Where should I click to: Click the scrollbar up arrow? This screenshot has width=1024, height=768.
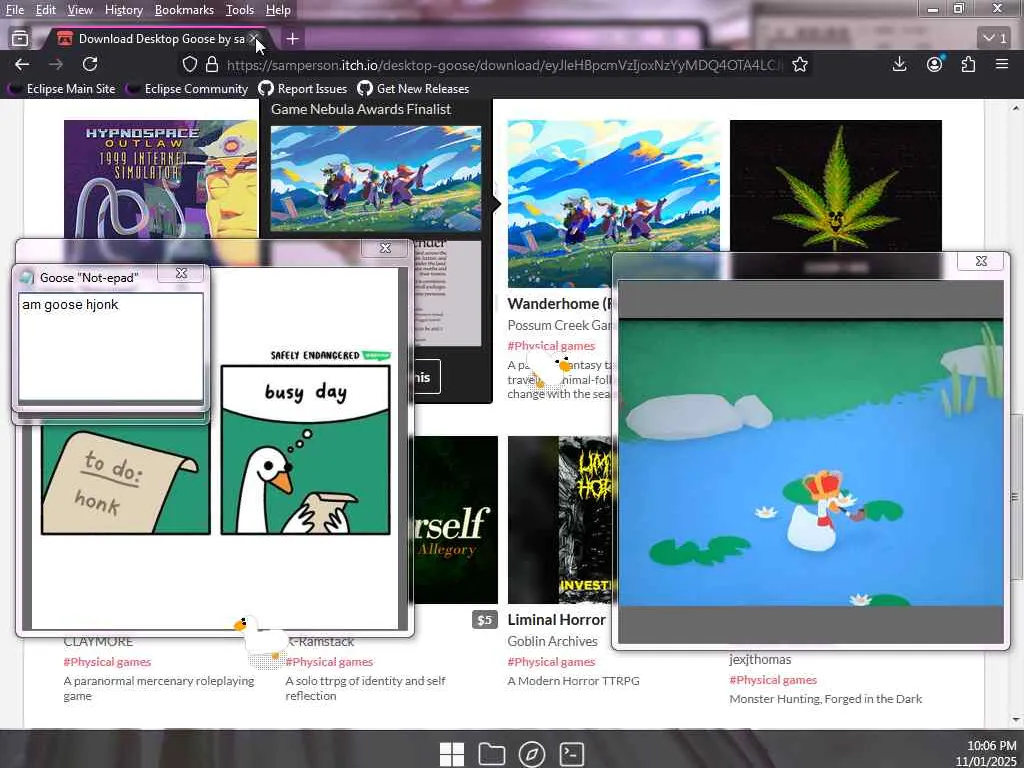[x=1016, y=108]
